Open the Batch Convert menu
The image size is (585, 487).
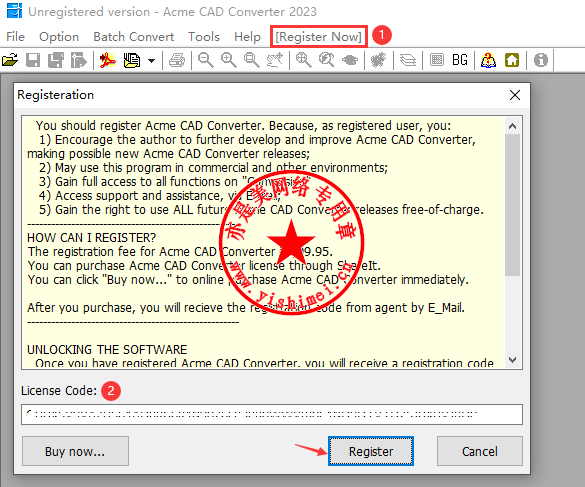click(134, 37)
